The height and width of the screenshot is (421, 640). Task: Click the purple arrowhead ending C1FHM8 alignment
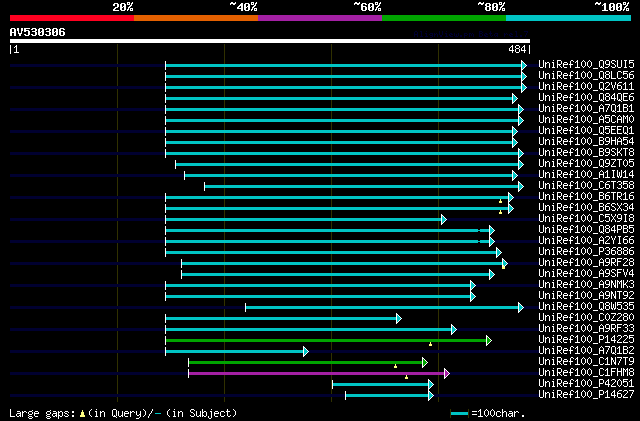[447, 373]
